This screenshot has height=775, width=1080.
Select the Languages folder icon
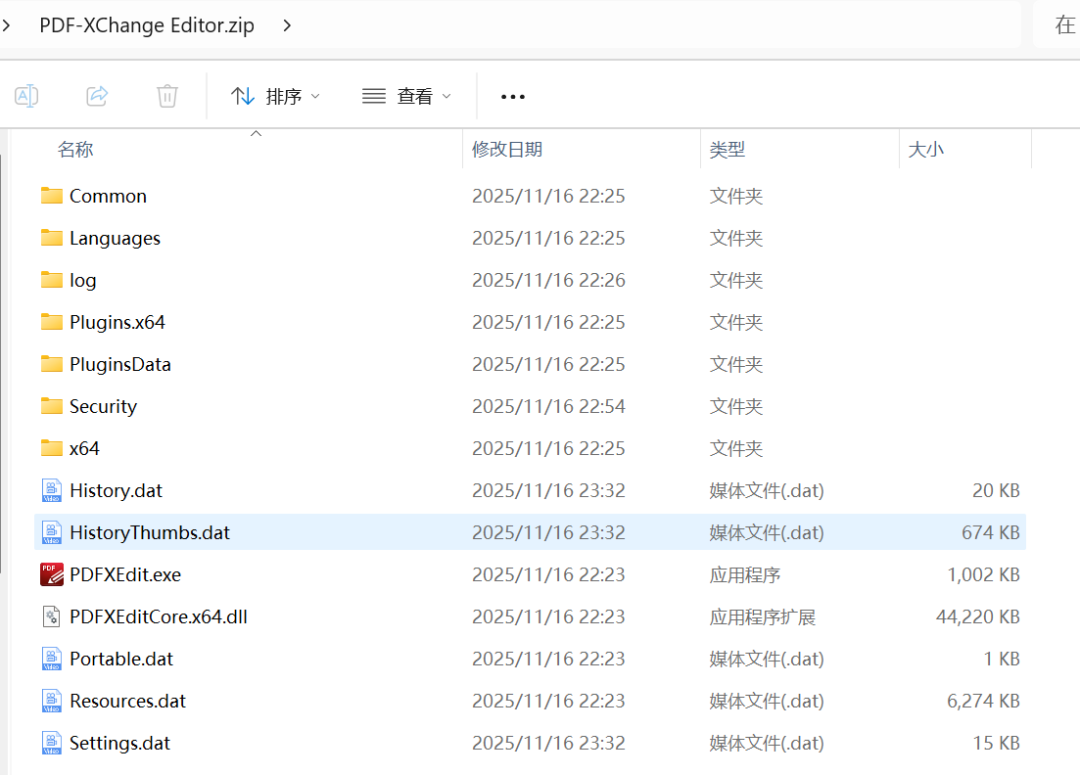52,238
